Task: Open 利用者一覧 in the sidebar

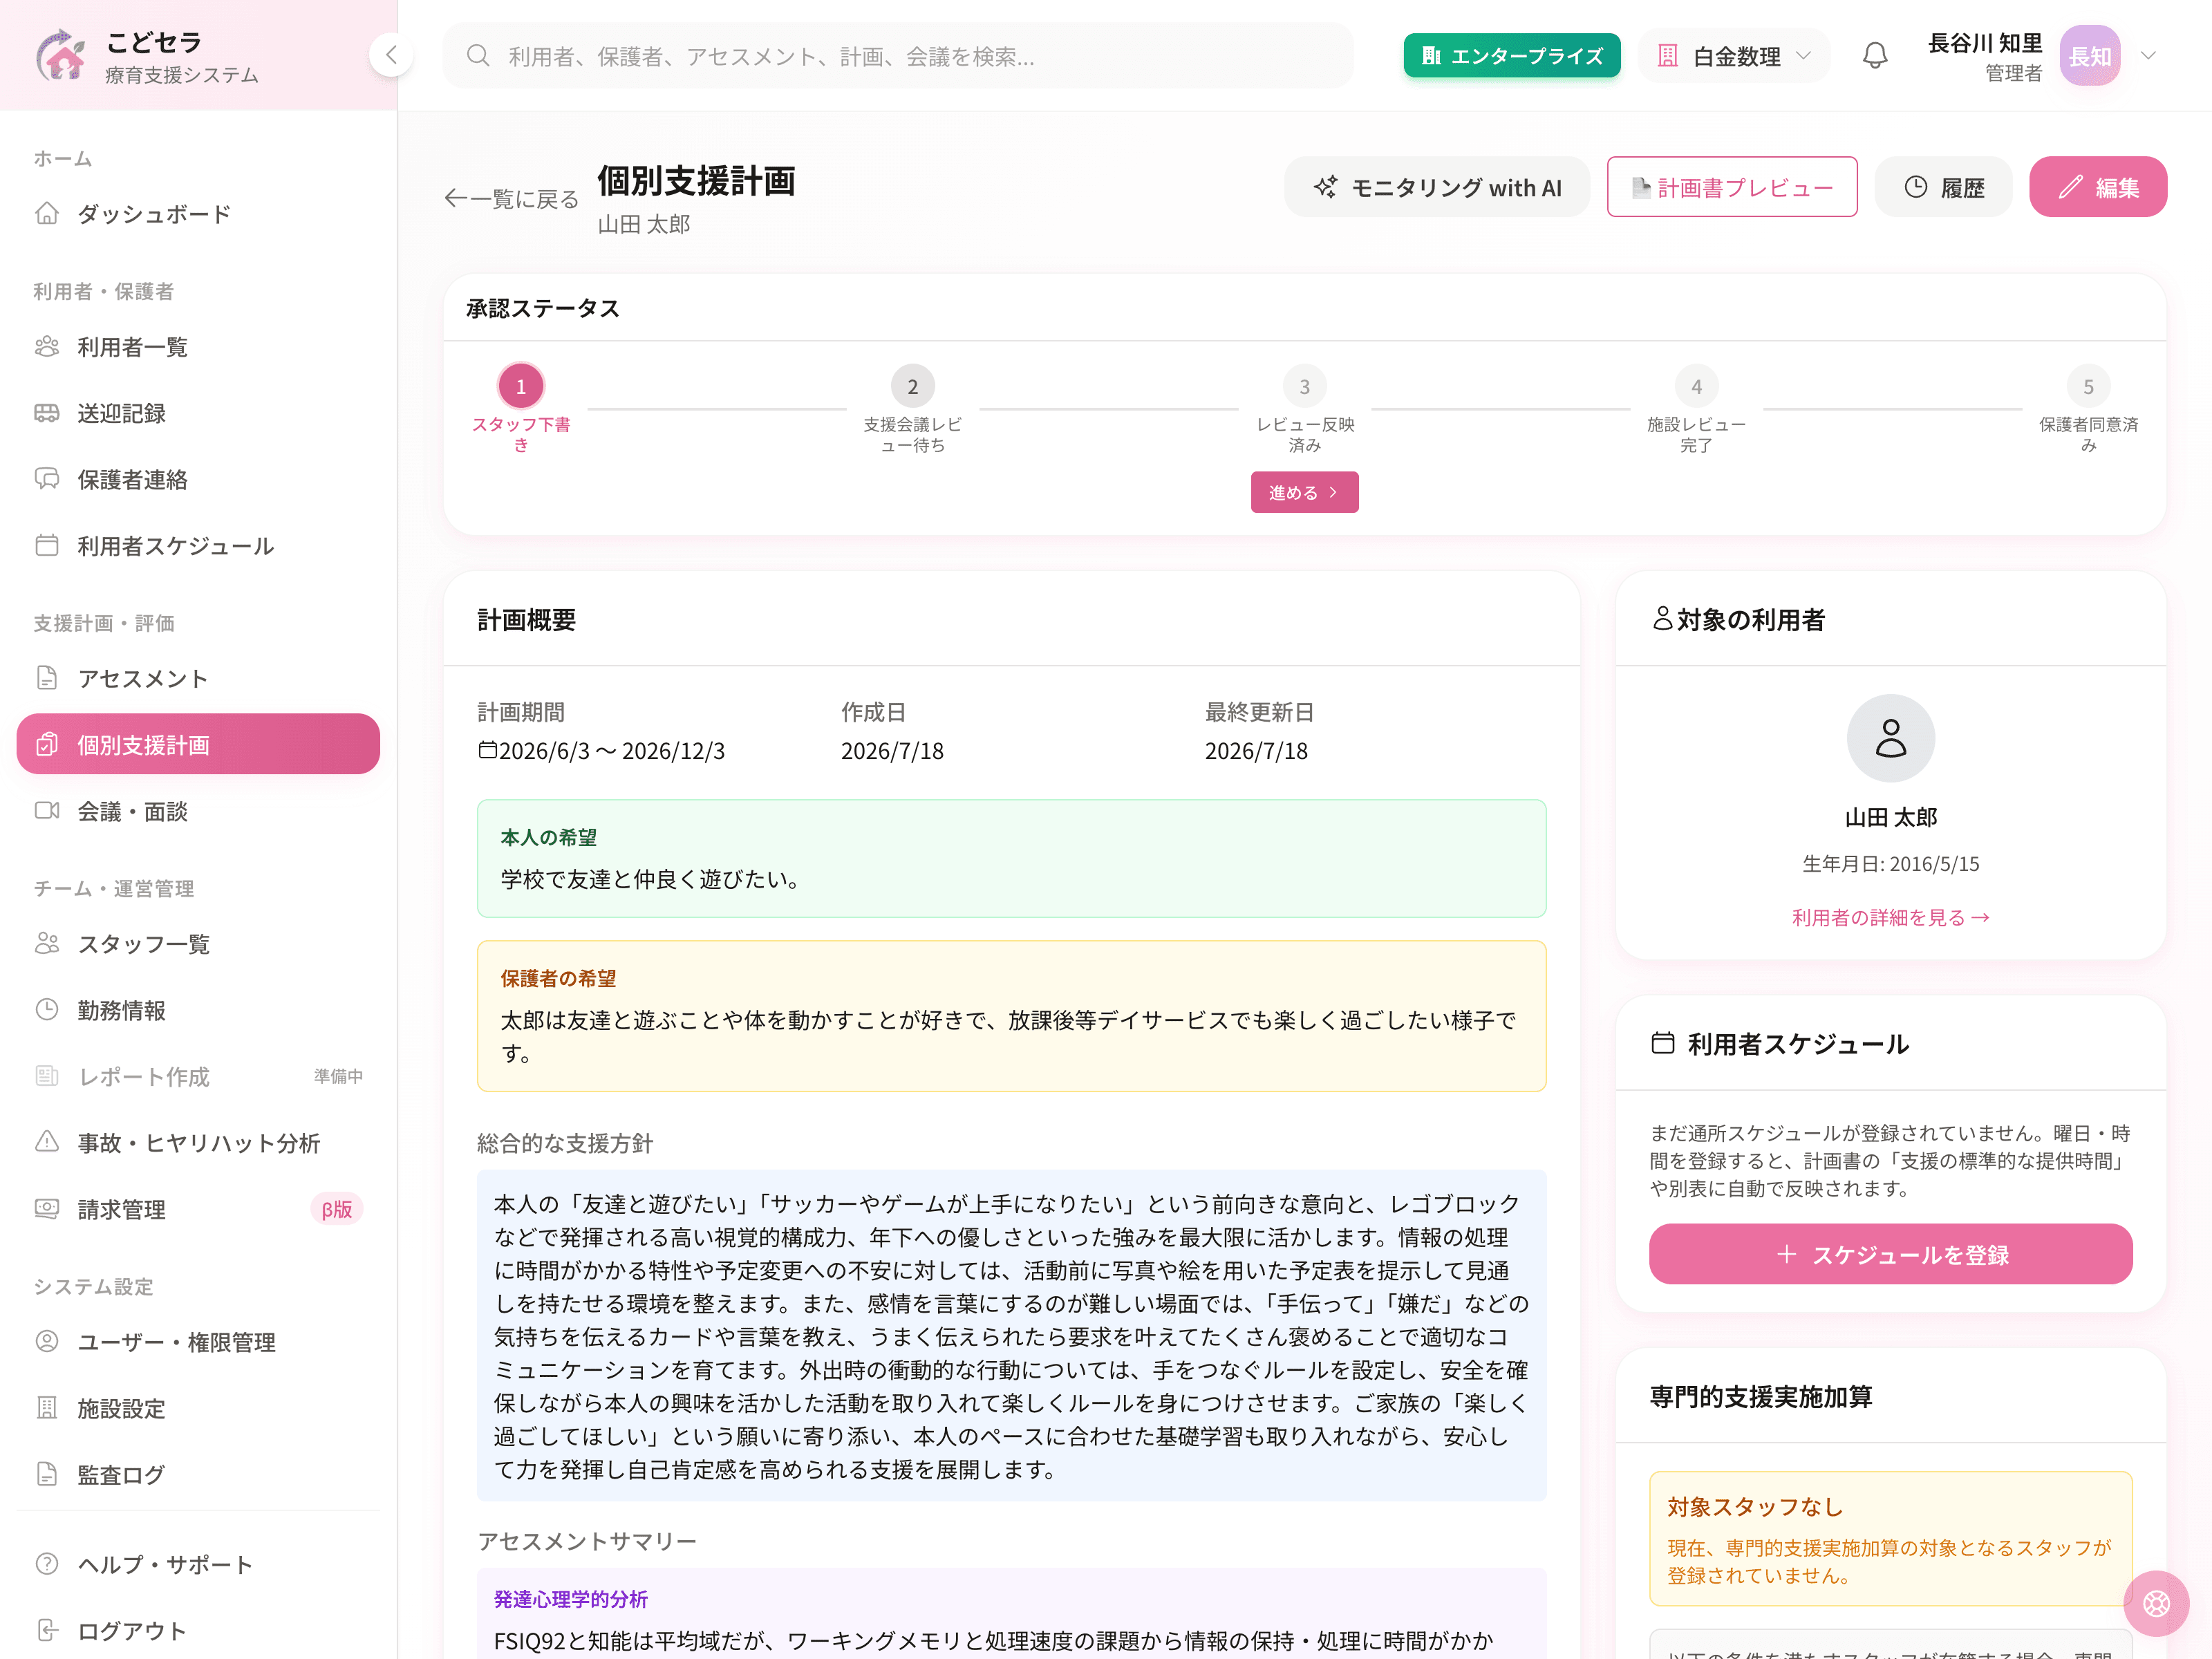Action: 198,347
